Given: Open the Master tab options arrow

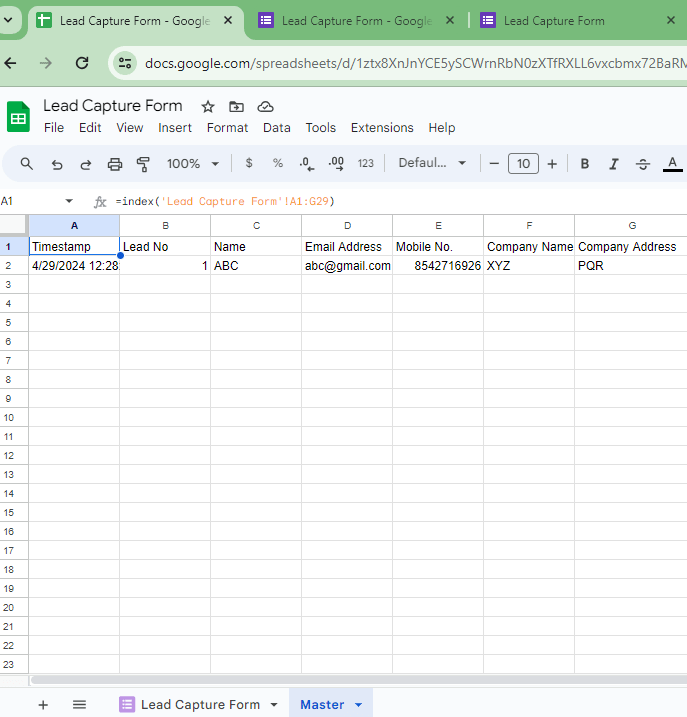Looking at the screenshot, I should point(359,705).
